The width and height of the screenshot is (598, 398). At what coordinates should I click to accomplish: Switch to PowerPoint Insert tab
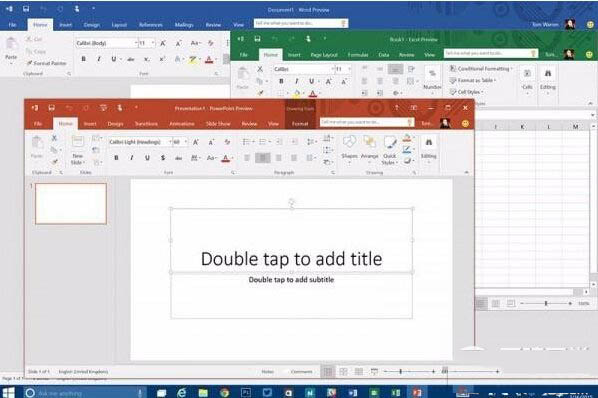click(x=90, y=124)
